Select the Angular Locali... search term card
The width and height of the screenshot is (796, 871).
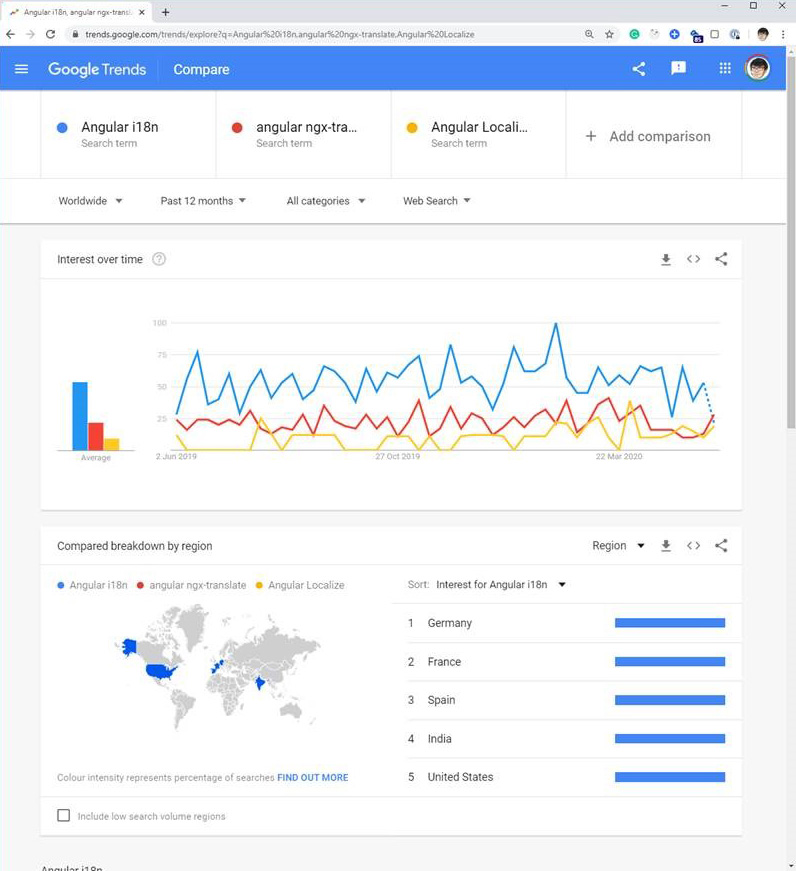(x=478, y=134)
